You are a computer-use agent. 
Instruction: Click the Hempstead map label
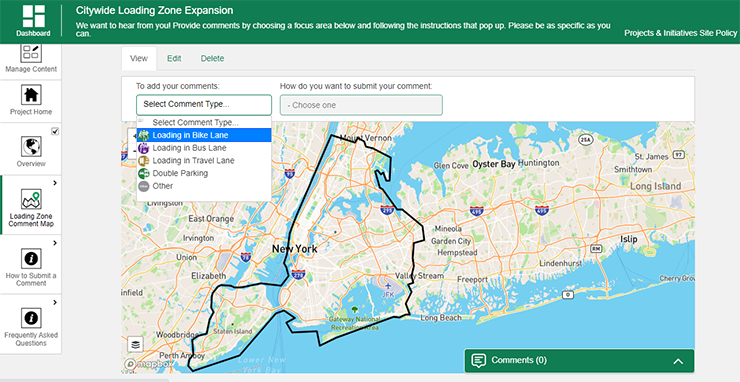tap(457, 253)
